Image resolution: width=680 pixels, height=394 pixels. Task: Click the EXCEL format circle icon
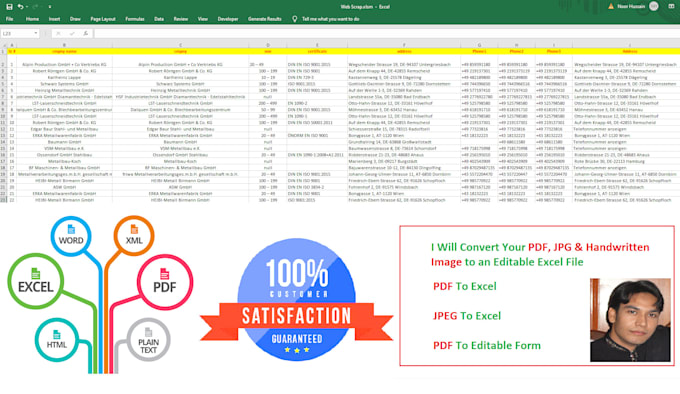point(36,281)
